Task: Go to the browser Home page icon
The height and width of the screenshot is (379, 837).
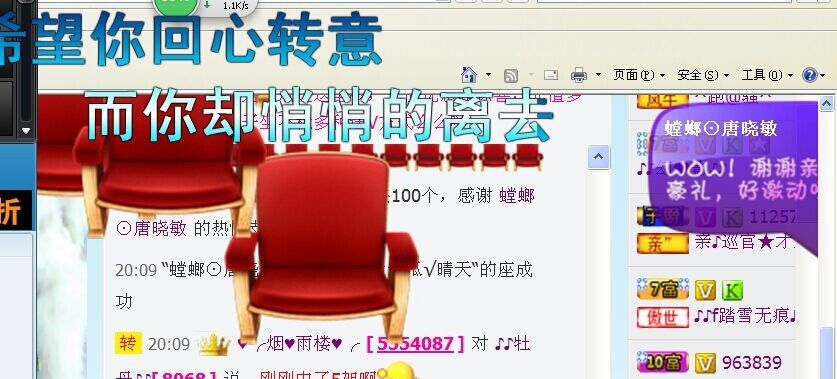Action: (x=469, y=75)
